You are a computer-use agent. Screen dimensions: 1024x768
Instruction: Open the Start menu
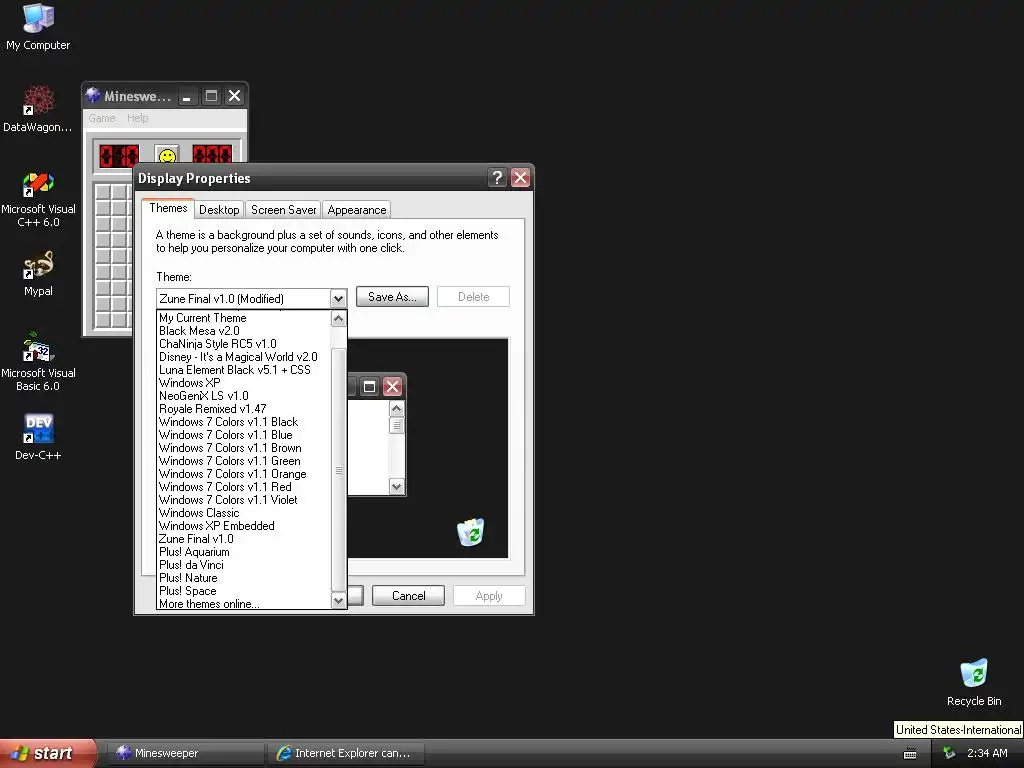(x=48, y=753)
